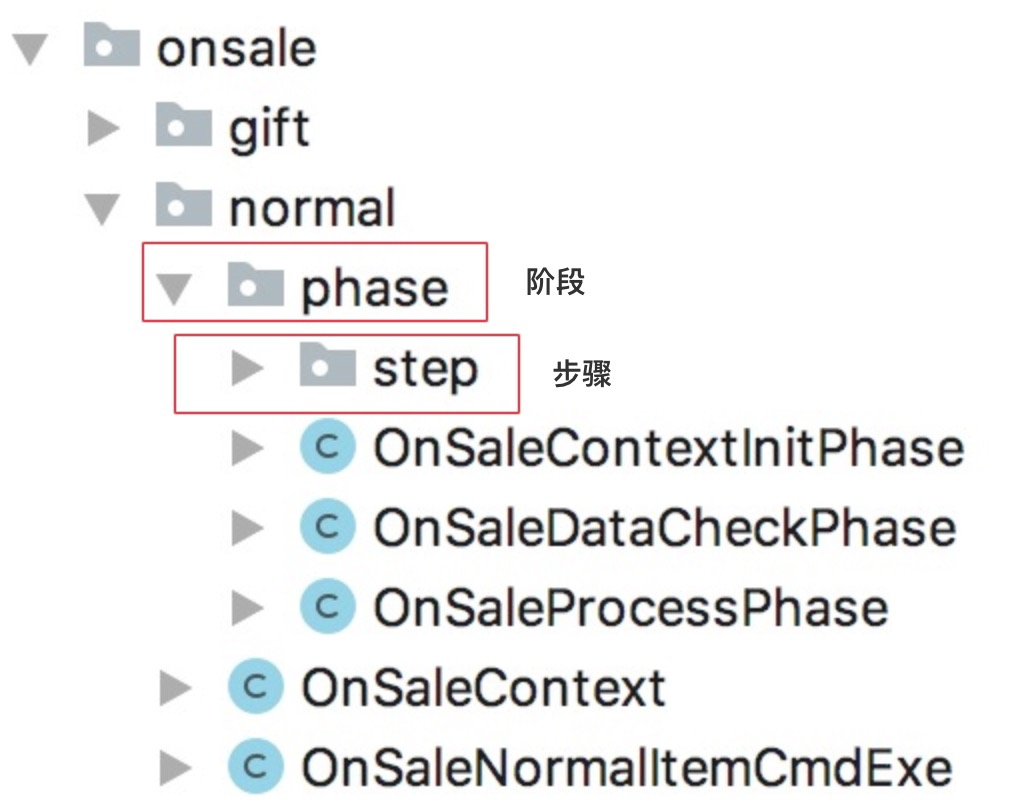The width and height of the screenshot is (1016, 812).
Task: Click the OnSaleContextInitPhase class icon
Action: [x=328, y=447]
